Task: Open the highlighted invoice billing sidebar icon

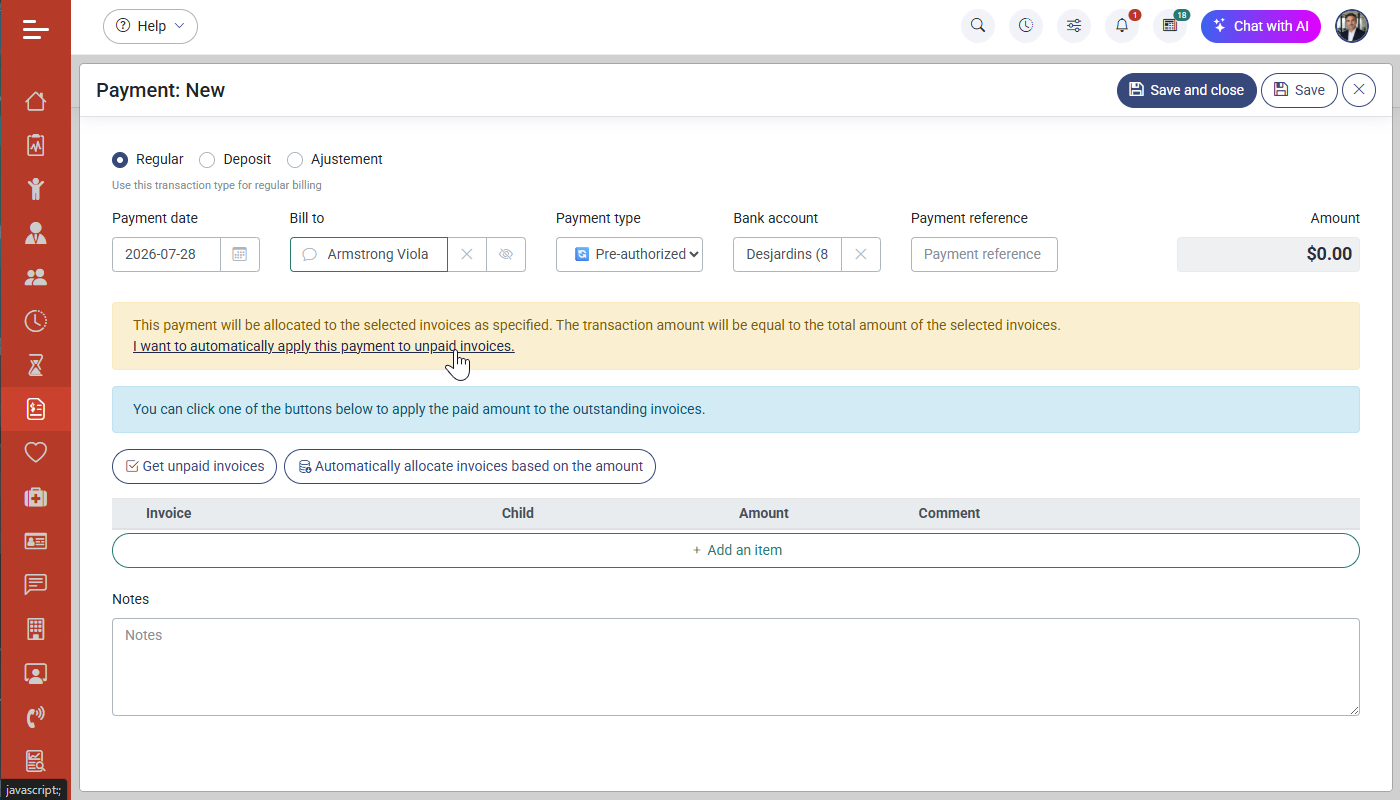Action: (x=36, y=409)
